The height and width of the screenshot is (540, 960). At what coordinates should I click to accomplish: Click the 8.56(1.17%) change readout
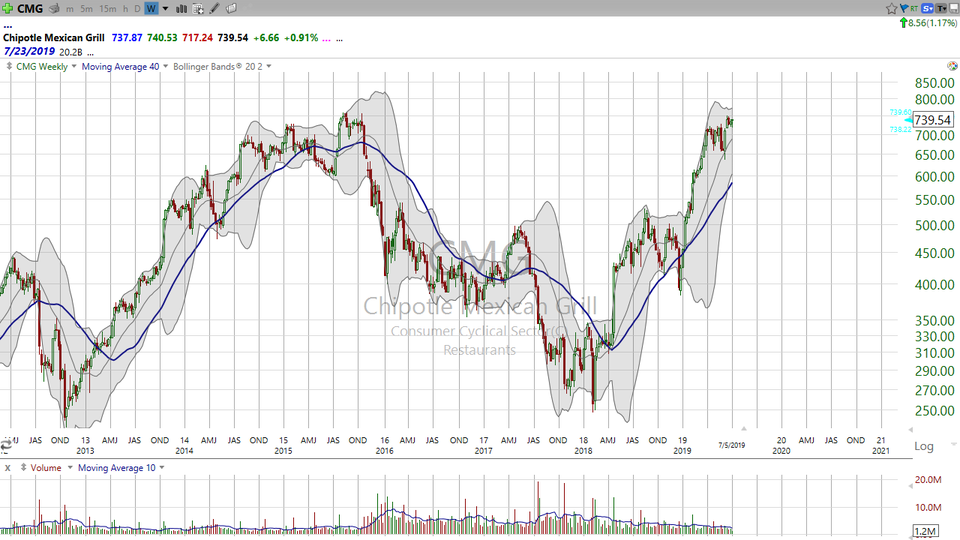(932, 23)
